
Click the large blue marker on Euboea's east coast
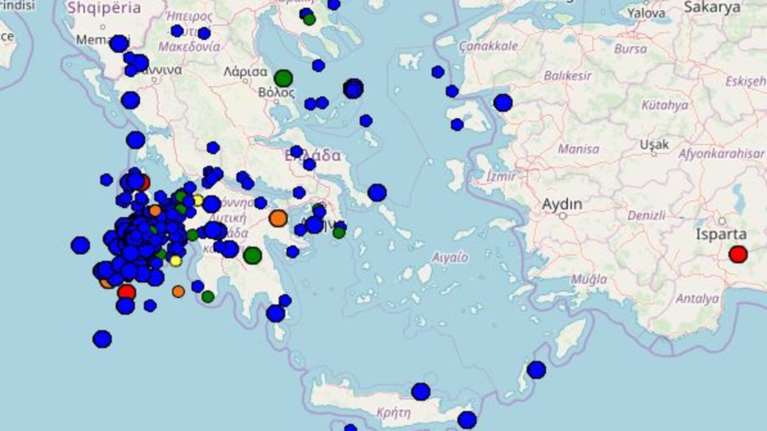(377, 193)
